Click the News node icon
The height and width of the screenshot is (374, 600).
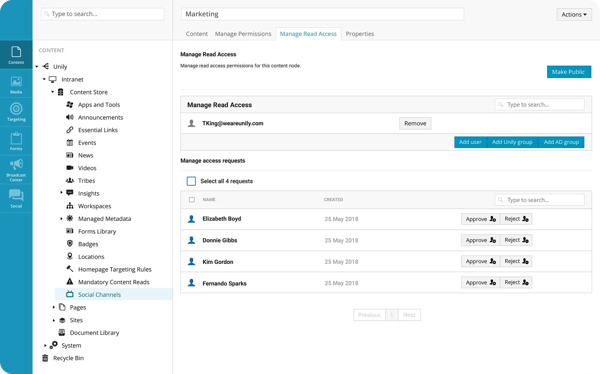(x=70, y=155)
